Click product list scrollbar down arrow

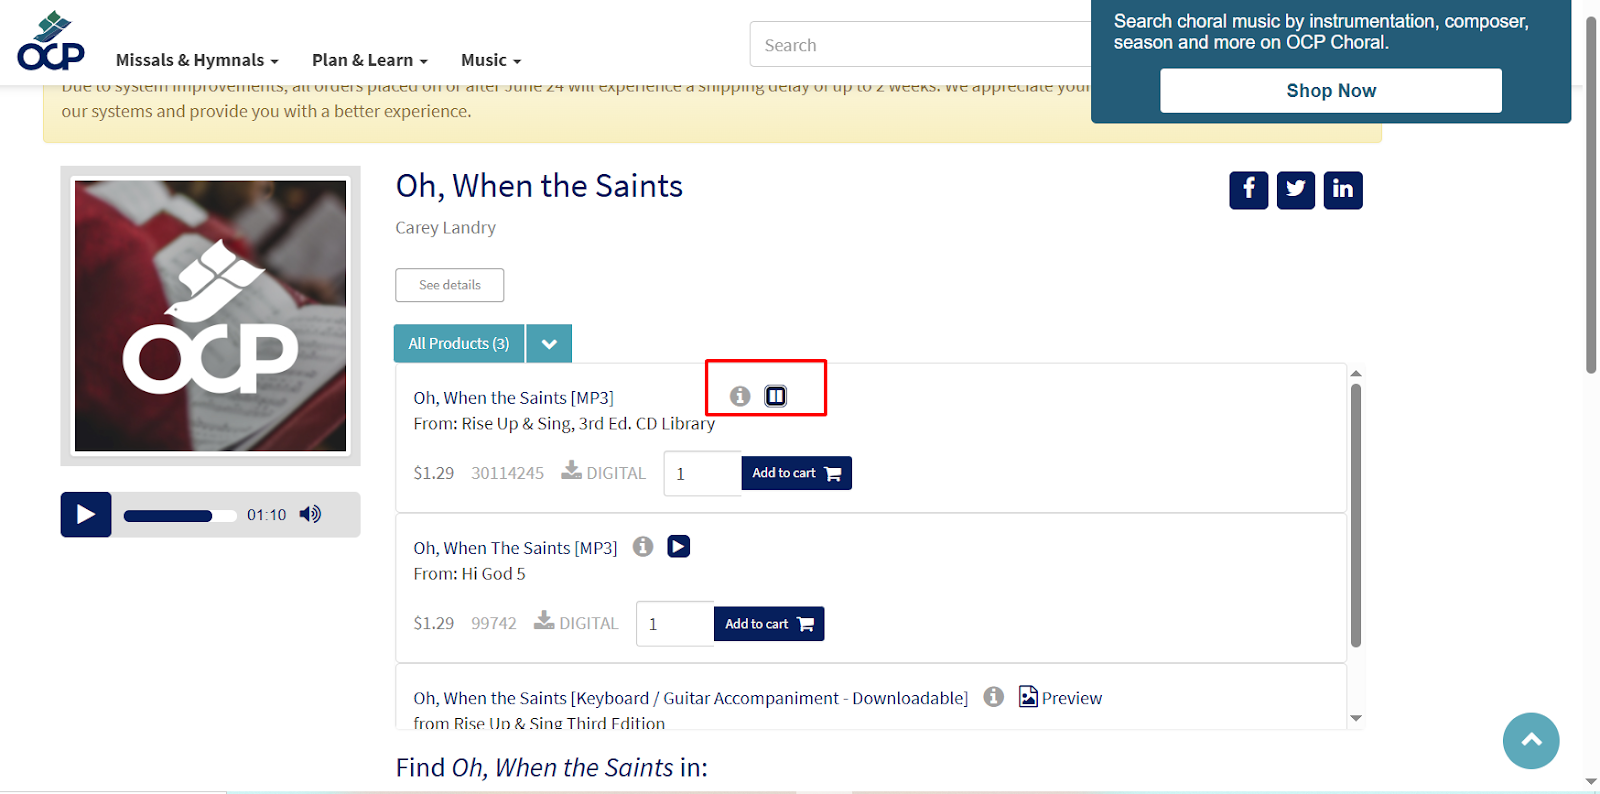click(x=1356, y=718)
